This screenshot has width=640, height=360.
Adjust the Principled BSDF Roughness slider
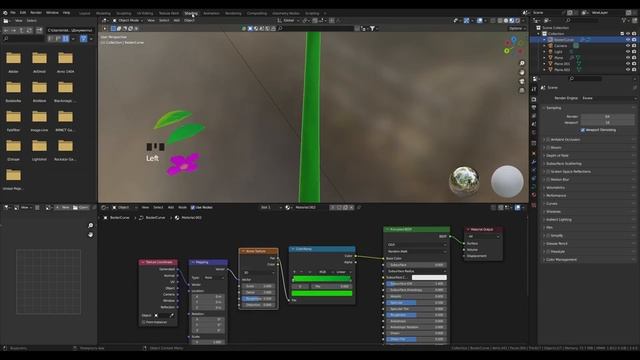click(416, 315)
